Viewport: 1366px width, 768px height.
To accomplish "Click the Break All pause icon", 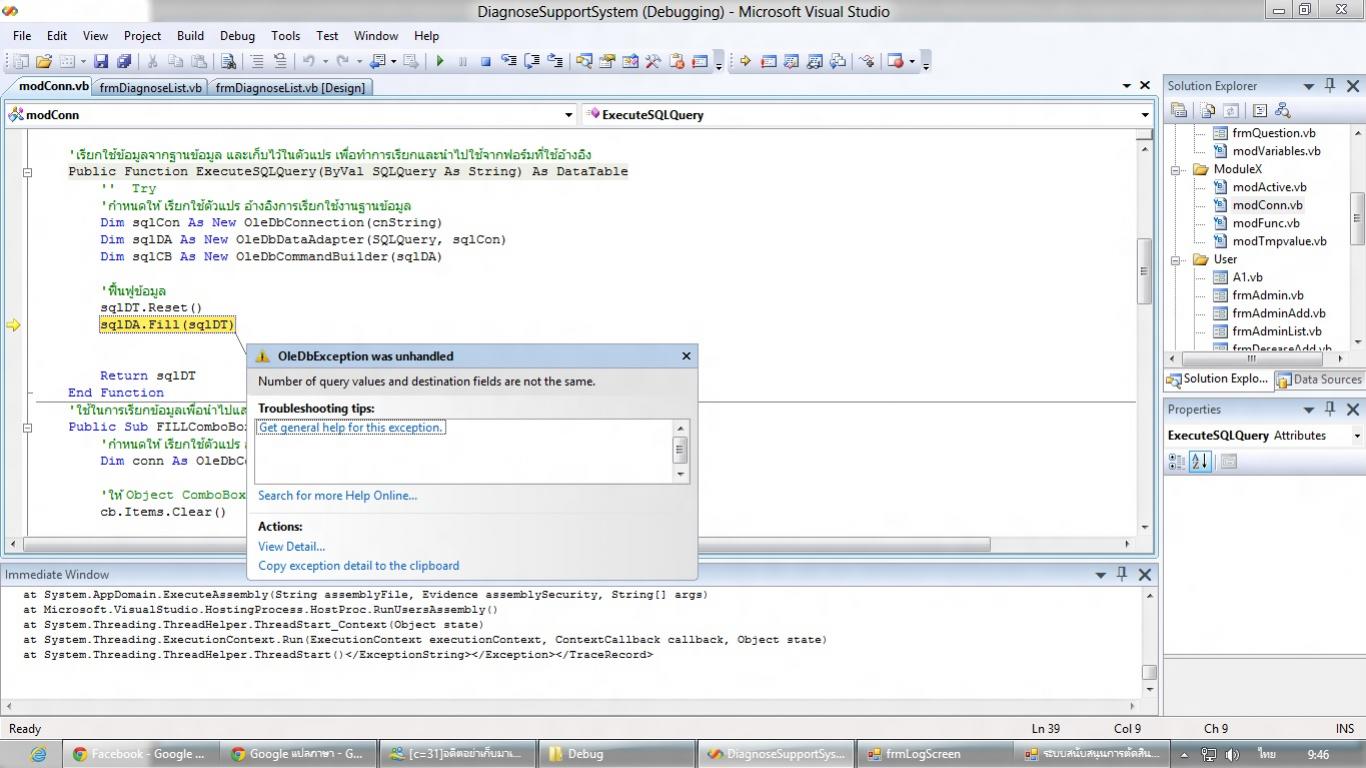I will (462, 61).
